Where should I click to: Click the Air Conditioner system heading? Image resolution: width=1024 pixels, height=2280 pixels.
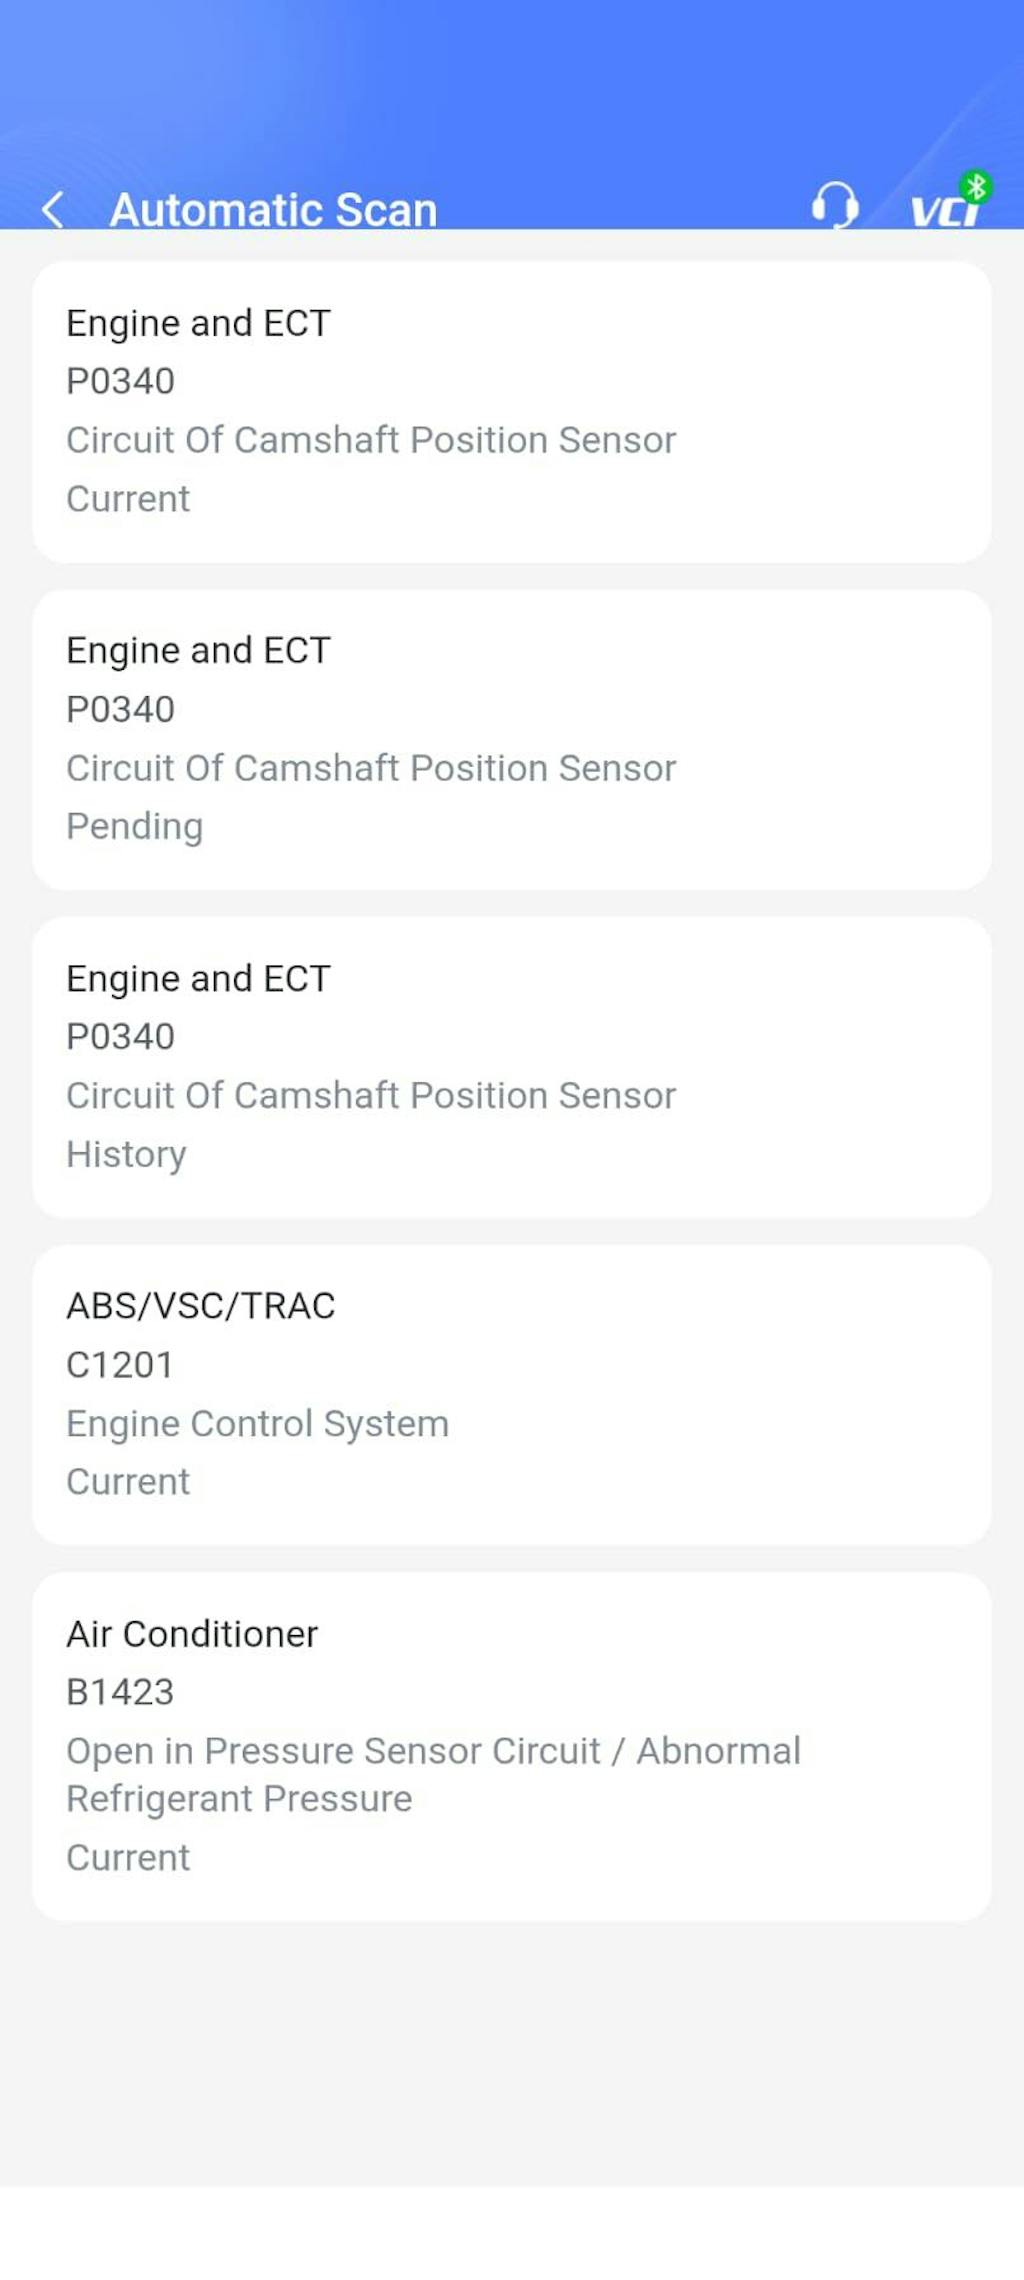(192, 1634)
